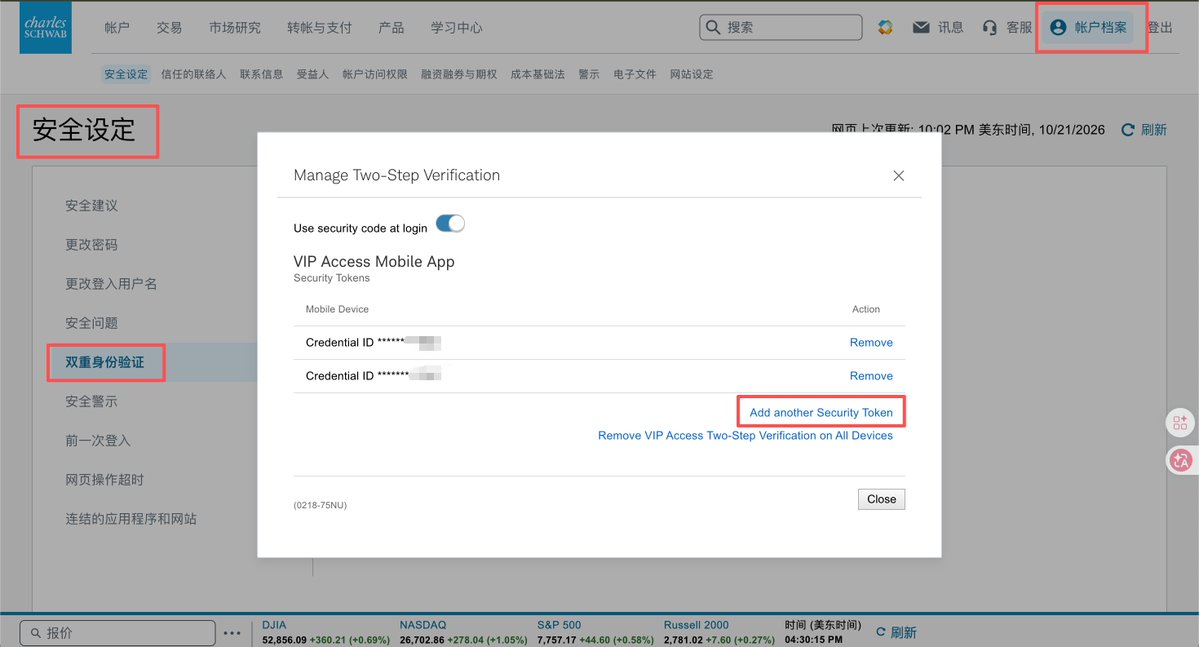
Task: Click the floating grid widget icon
Action: coord(1180,423)
